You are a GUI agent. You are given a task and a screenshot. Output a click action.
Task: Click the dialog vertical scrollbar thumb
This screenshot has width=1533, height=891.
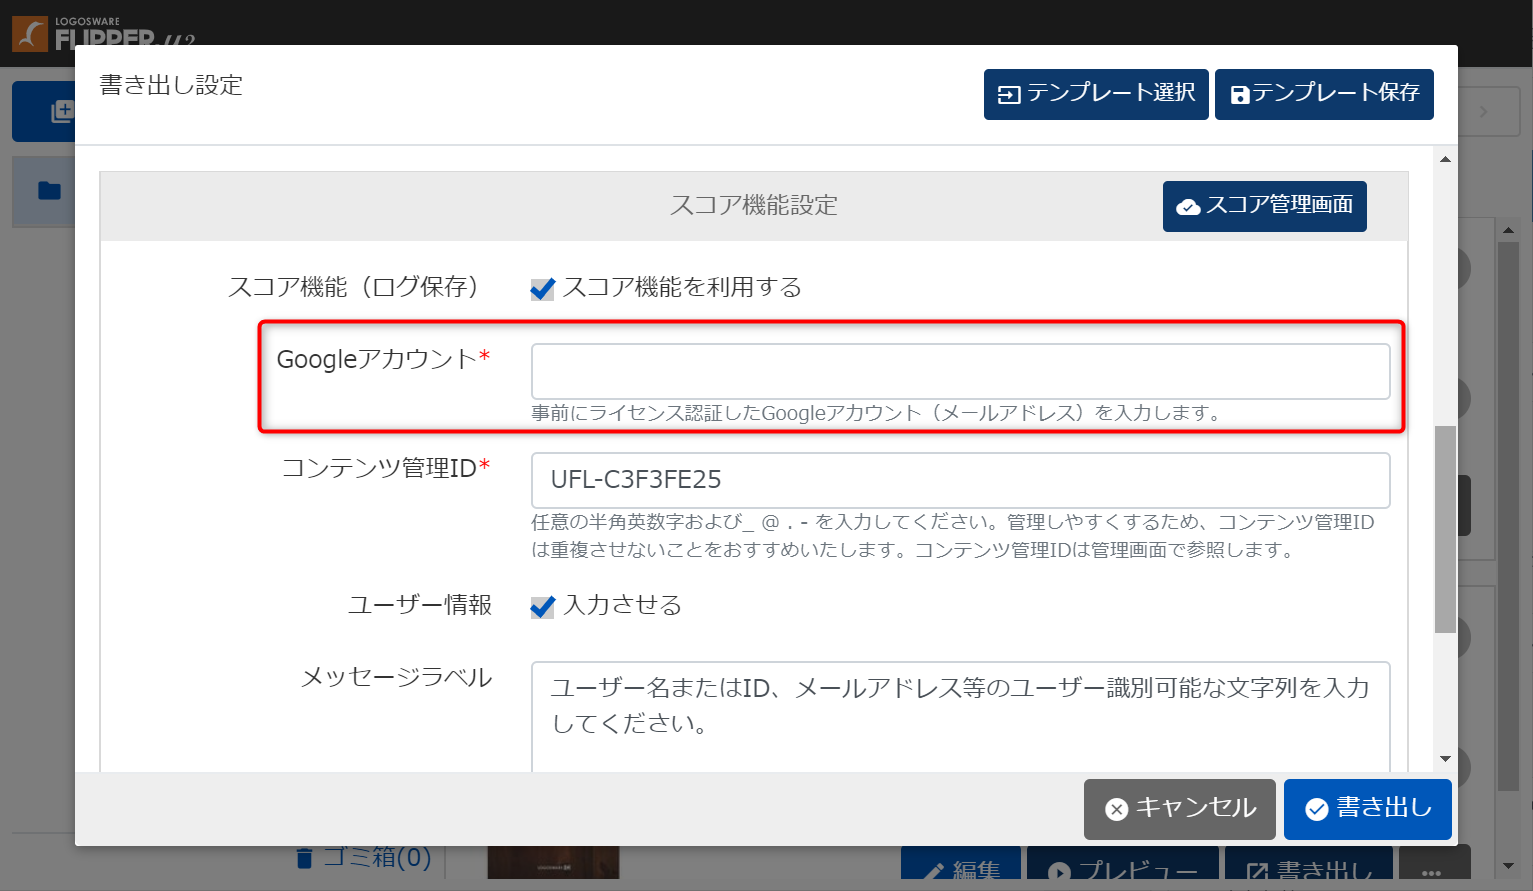click(1445, 529)
